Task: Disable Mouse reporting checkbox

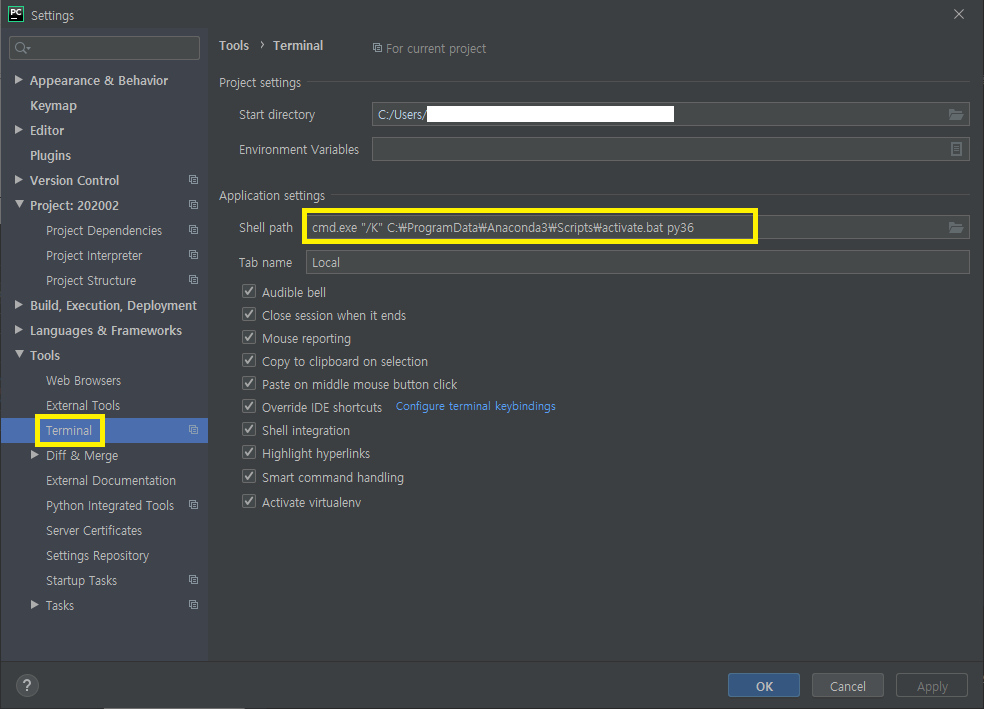Action: [x=249, y=338]
